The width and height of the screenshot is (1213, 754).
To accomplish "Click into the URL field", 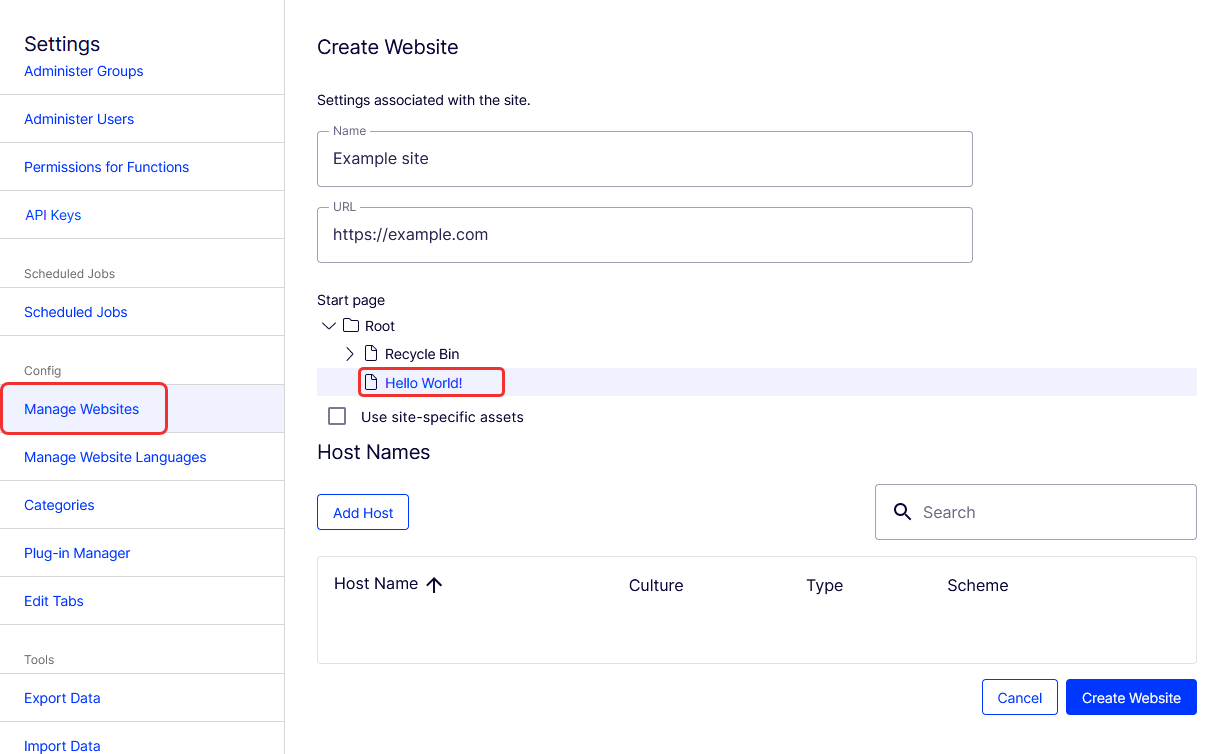I will [x=645, y=235].
